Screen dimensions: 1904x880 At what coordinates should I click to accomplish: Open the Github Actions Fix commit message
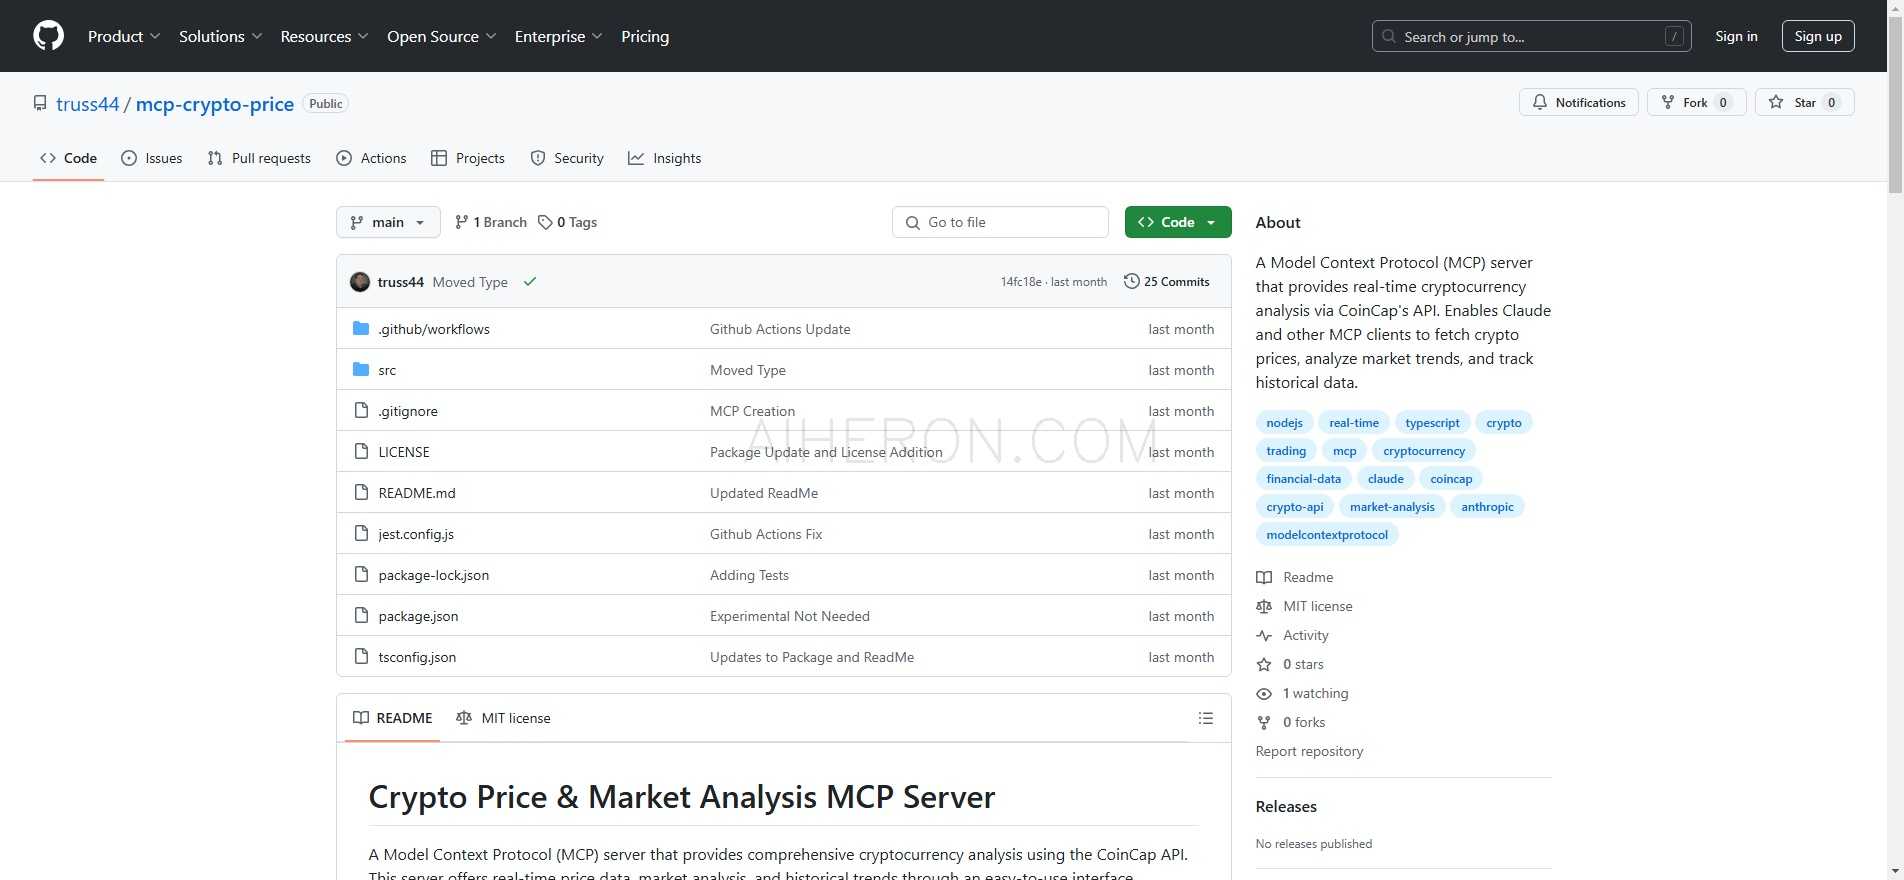766,534
